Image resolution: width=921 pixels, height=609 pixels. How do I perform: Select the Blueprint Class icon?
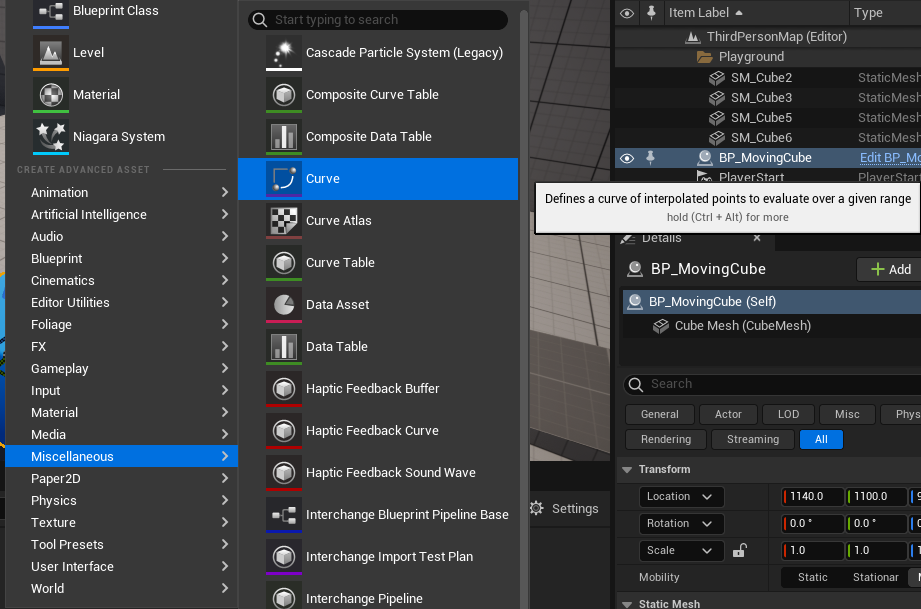point(51,12)
